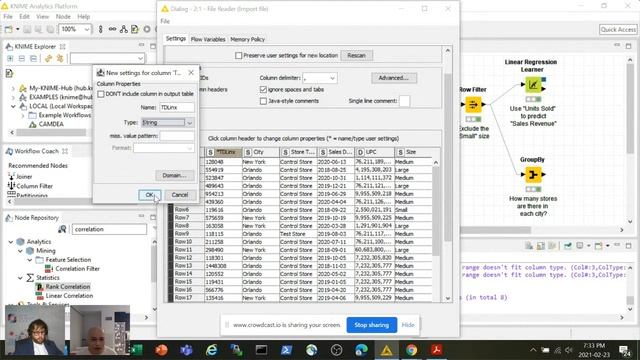Click the Microsoft Teams icon in the taskbar
The image size is (640, 360).
(x=187, y=350)
